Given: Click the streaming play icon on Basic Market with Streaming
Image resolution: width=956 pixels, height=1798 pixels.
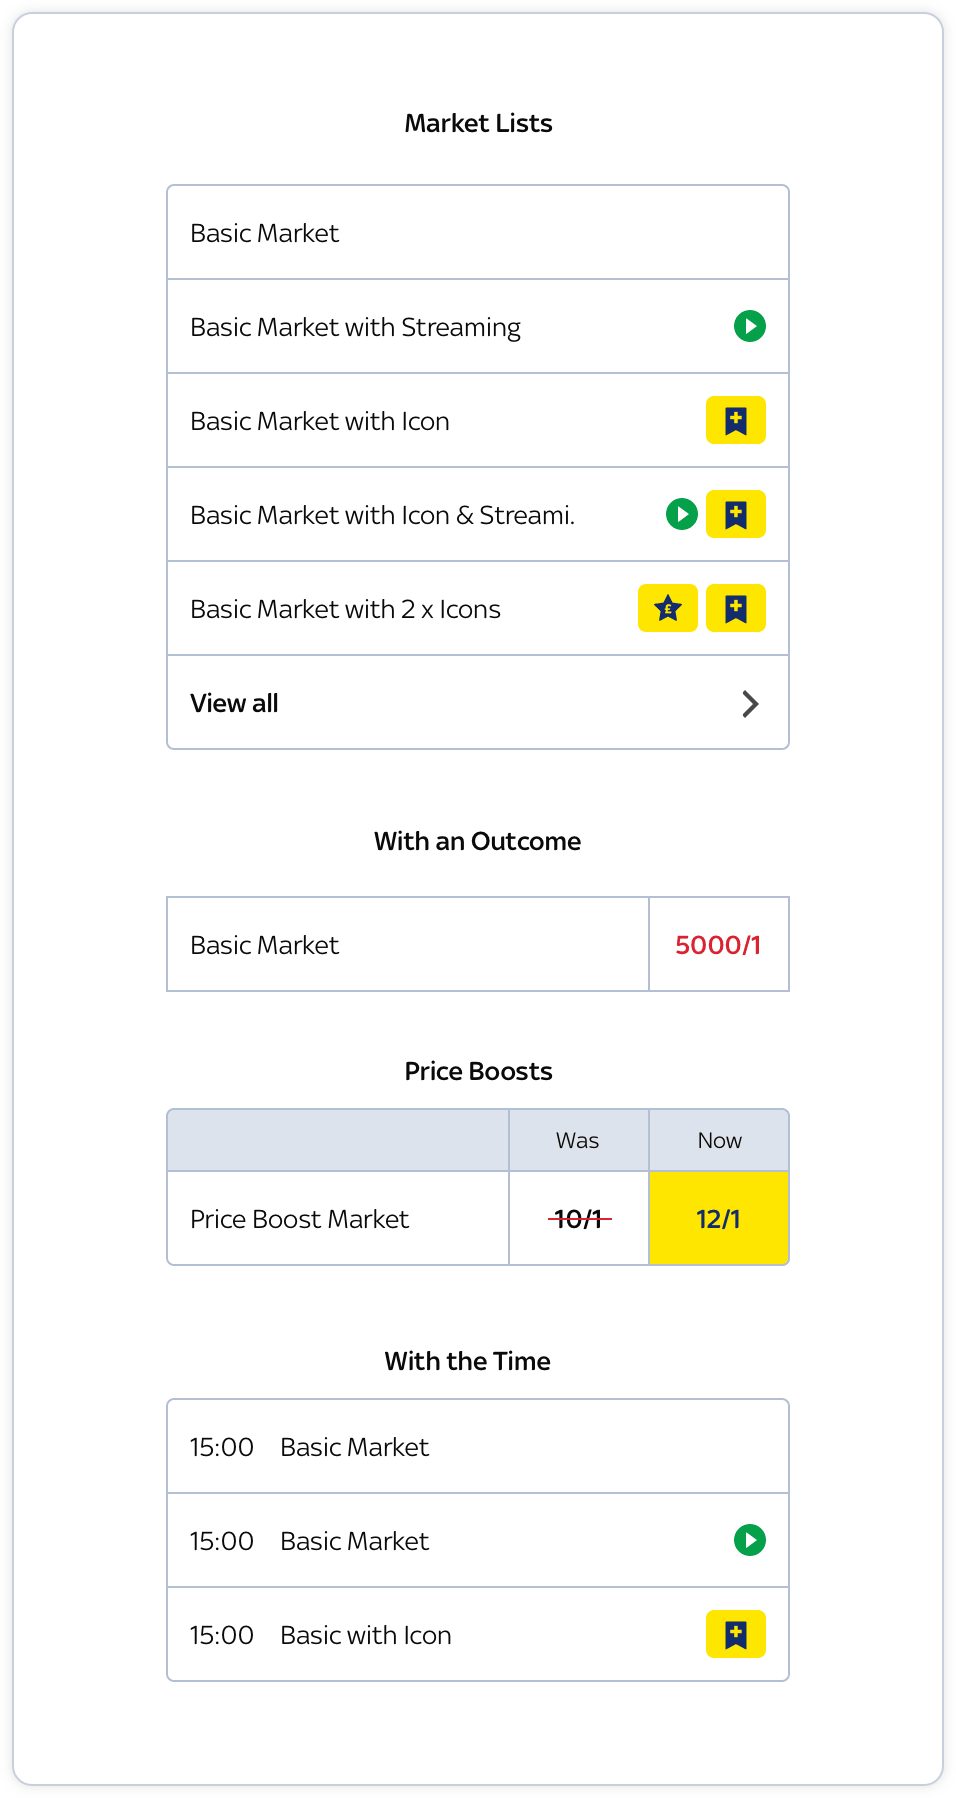Looking at the screenshot, I should (751, 326).
